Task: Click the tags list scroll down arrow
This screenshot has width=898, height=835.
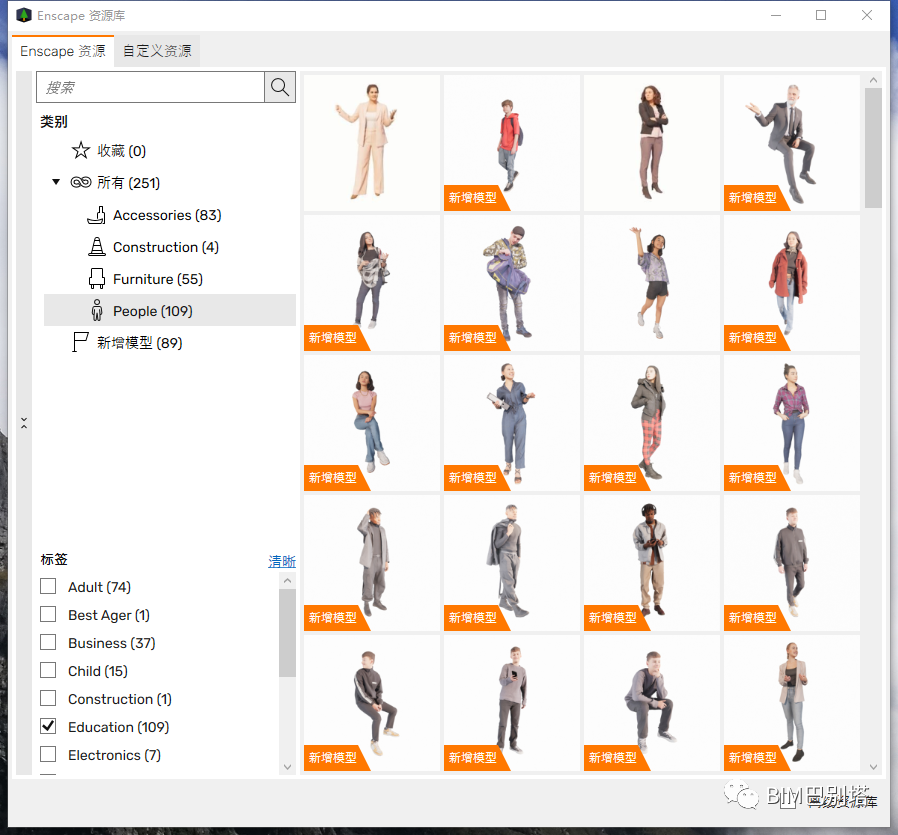Action: (x=287, y=767)
